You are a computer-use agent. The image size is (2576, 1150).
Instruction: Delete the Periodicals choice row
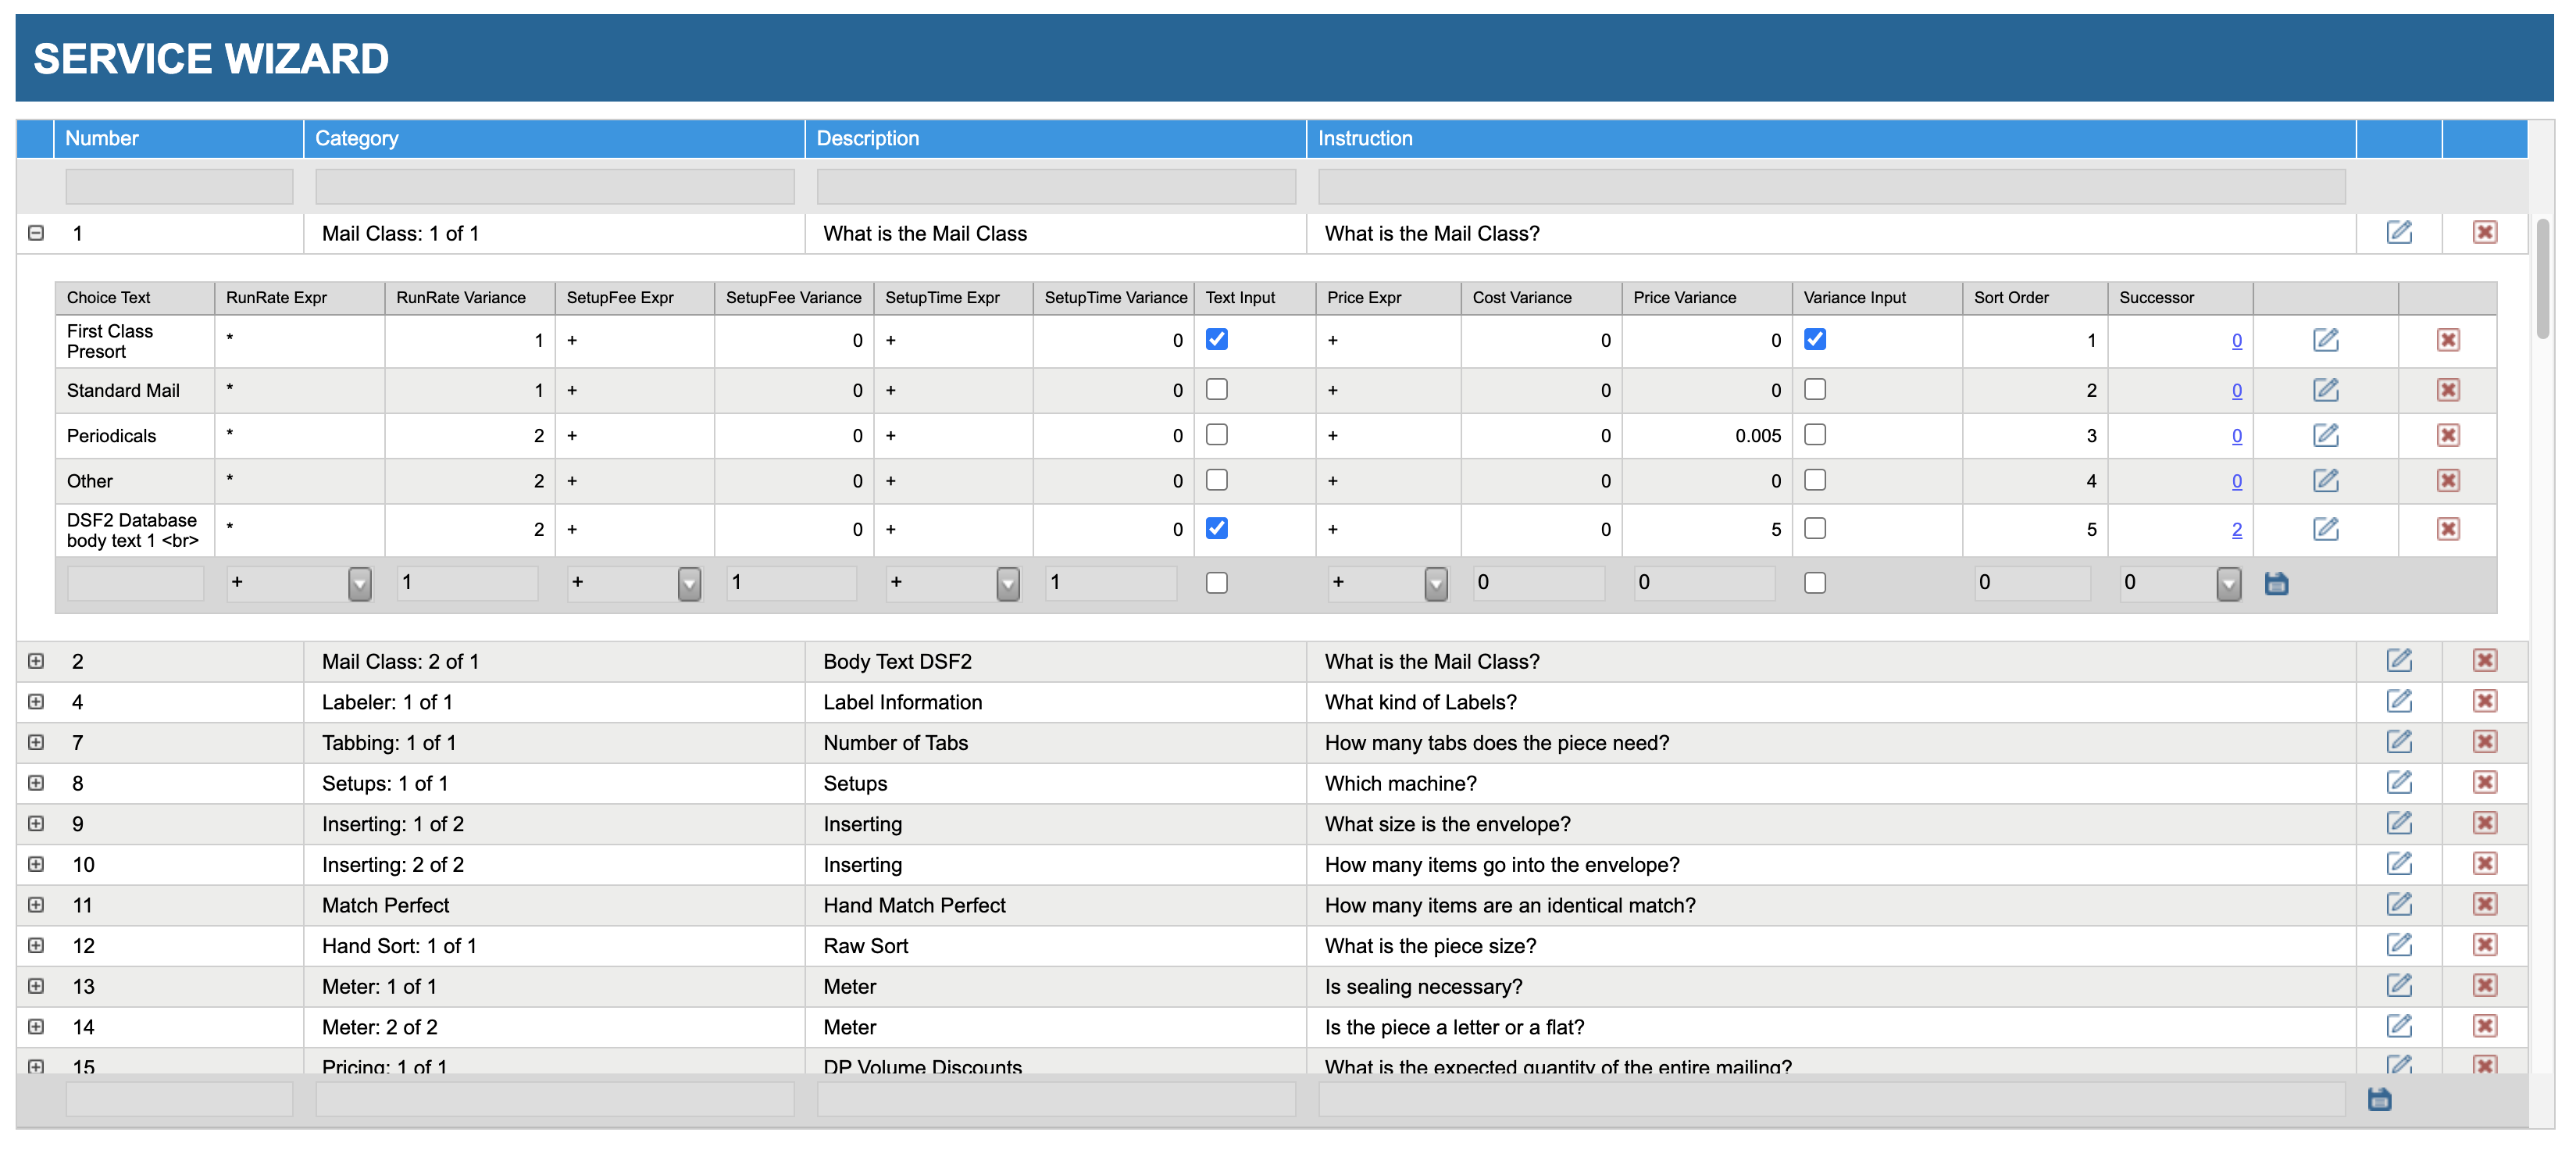(2448, 435)
